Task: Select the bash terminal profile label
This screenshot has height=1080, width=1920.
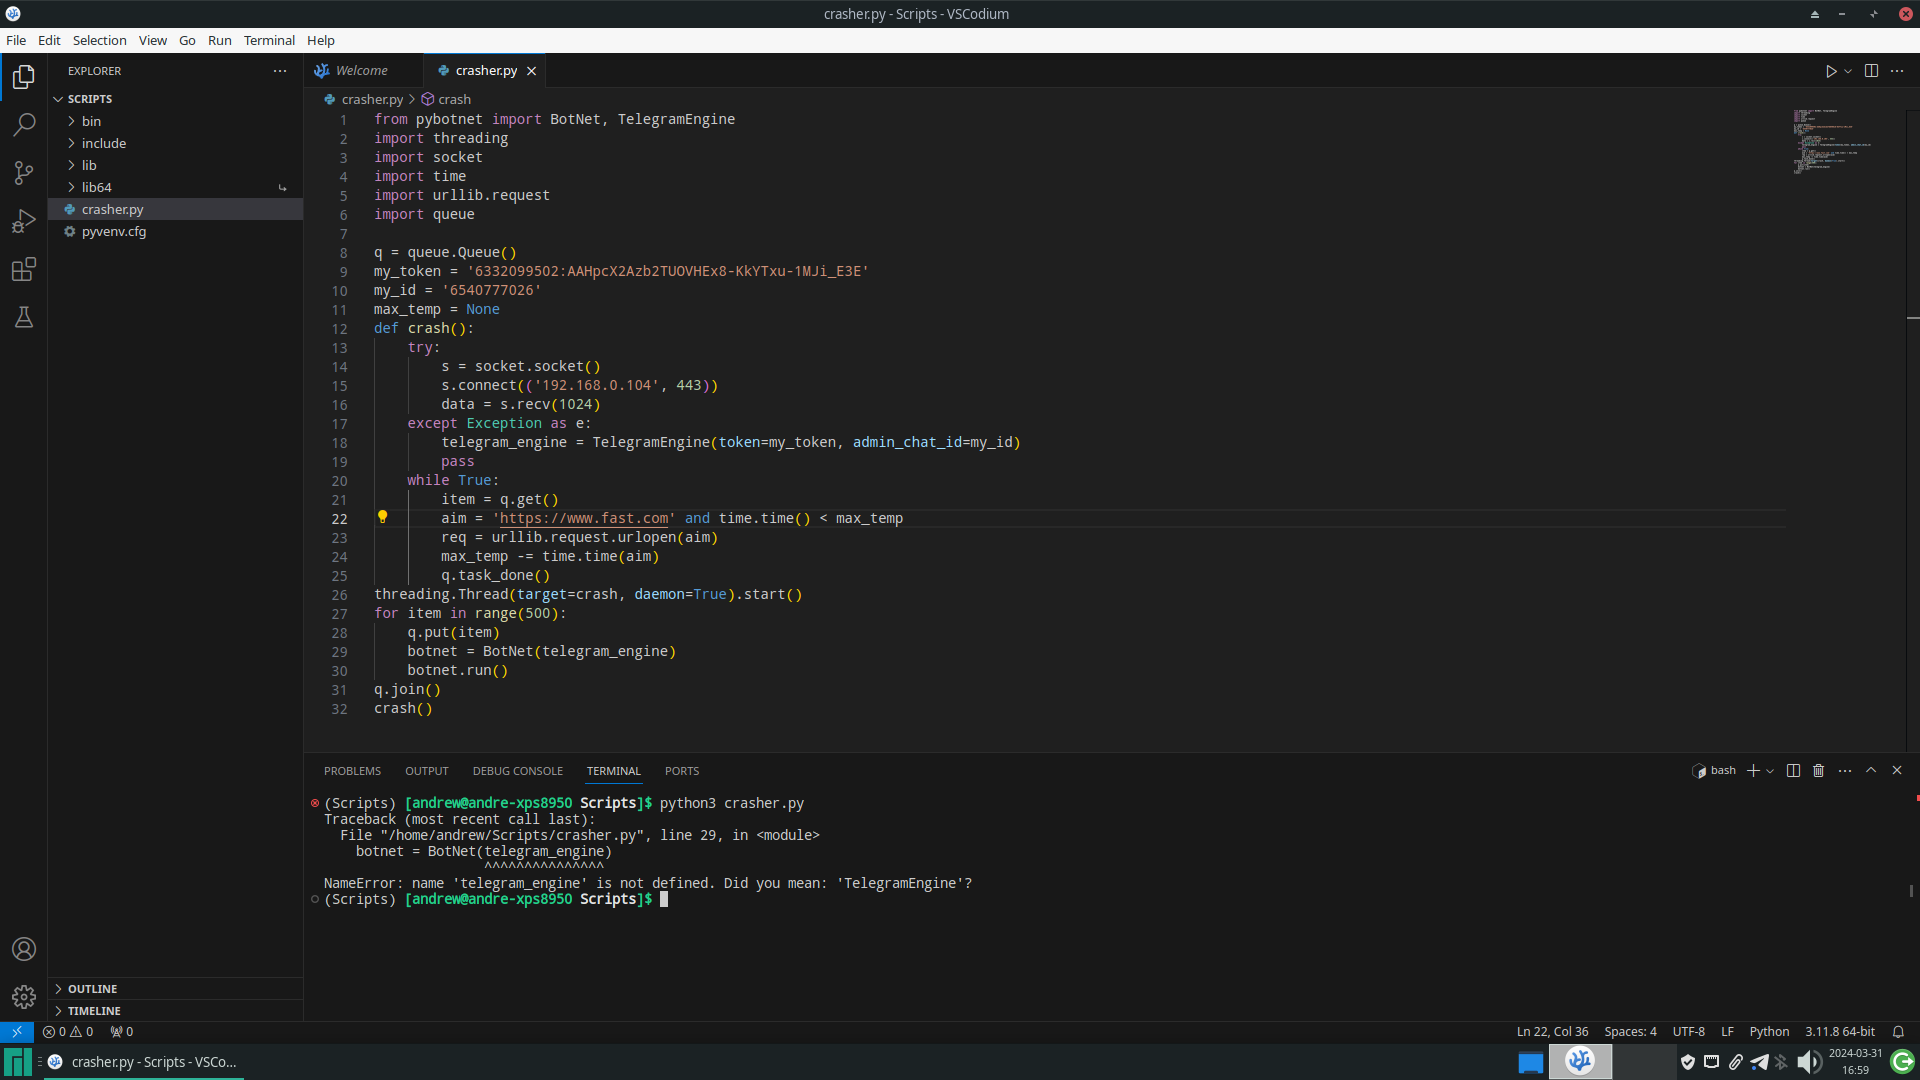Action: [x=1714, y=770]
